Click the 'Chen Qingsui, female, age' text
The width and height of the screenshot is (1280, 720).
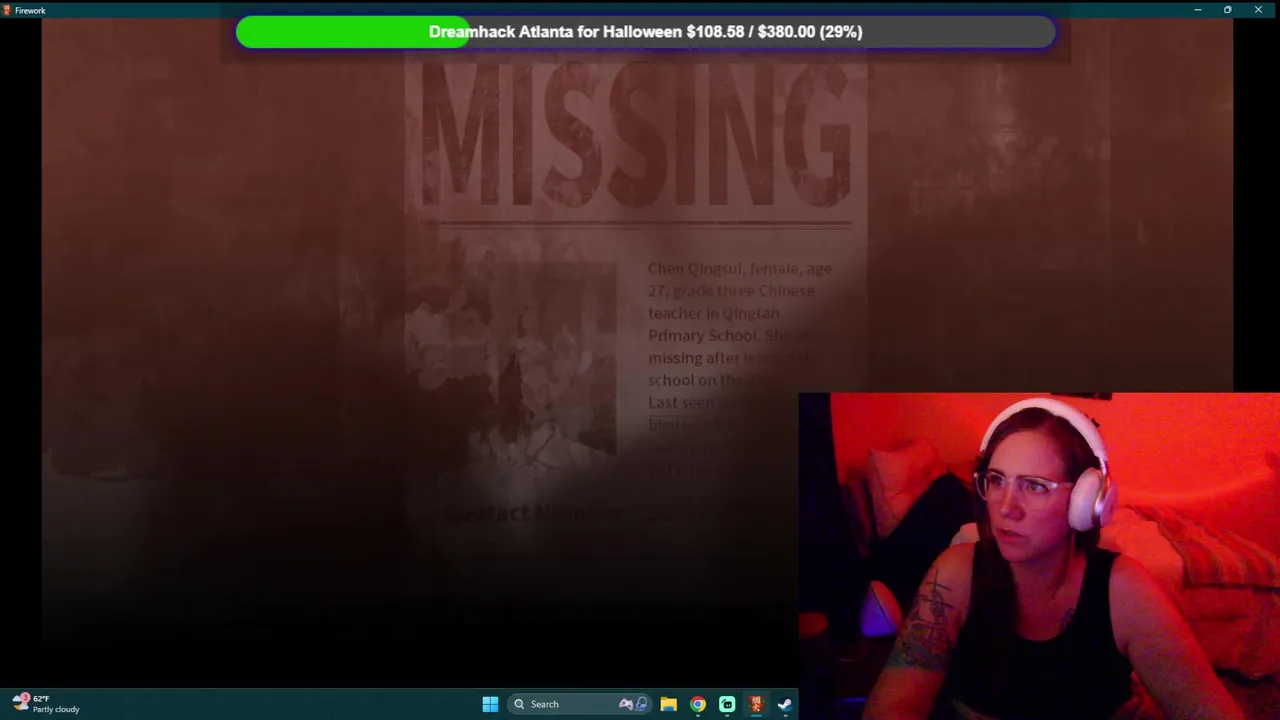[x=740, y=268]
